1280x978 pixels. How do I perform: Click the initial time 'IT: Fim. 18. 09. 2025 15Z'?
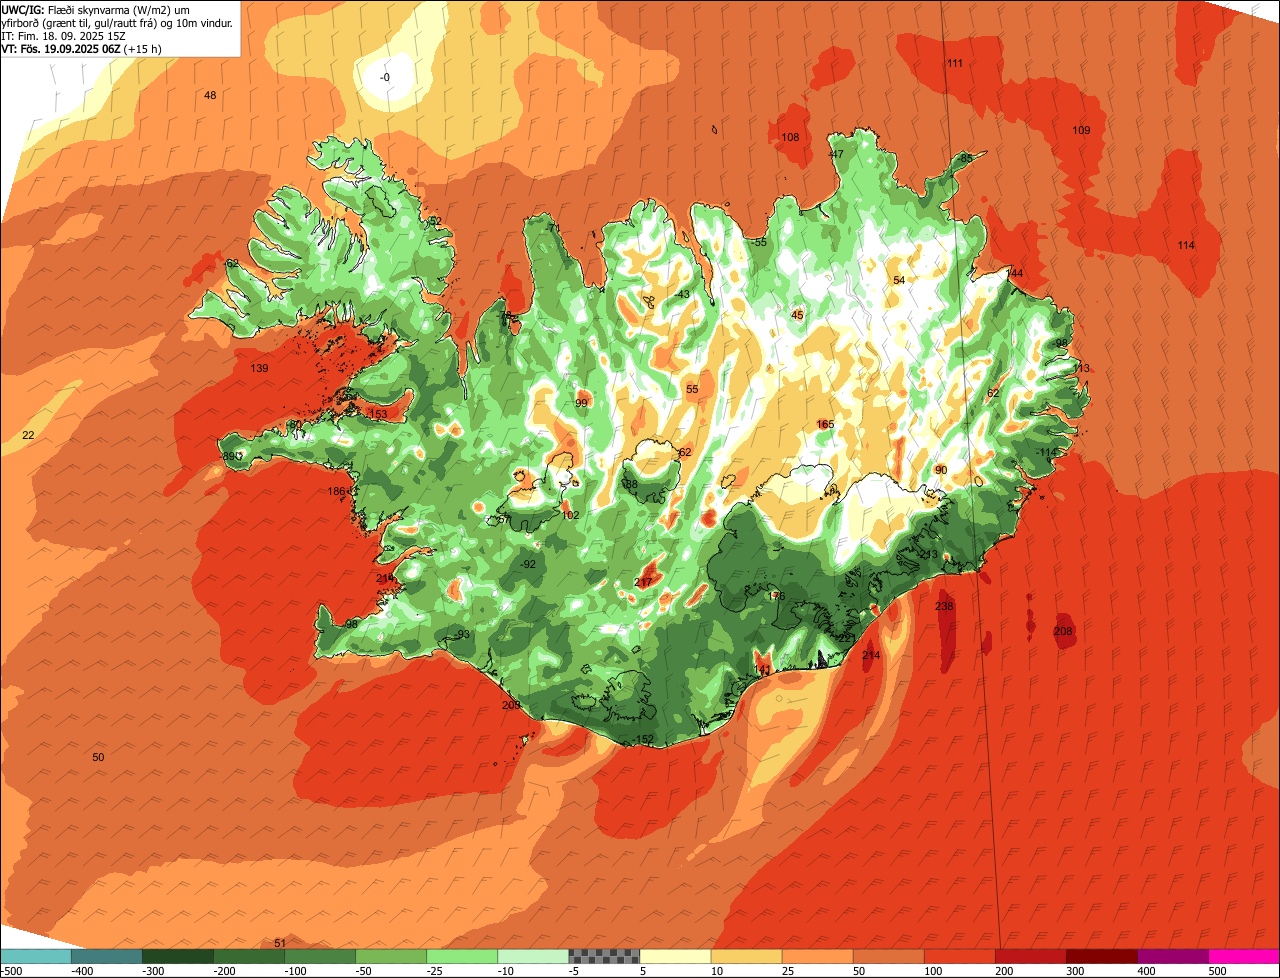63,35
